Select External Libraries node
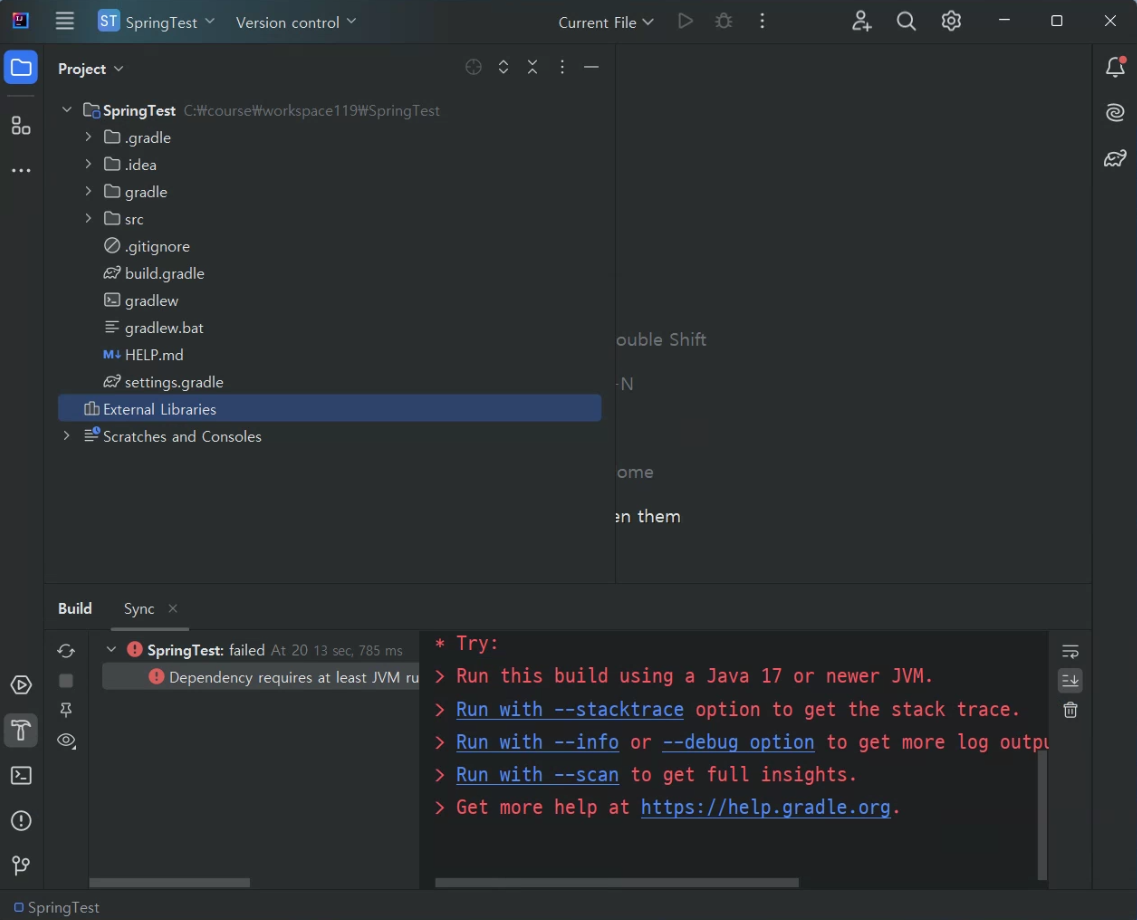The image size is (1137, 920). coord(329,409)
